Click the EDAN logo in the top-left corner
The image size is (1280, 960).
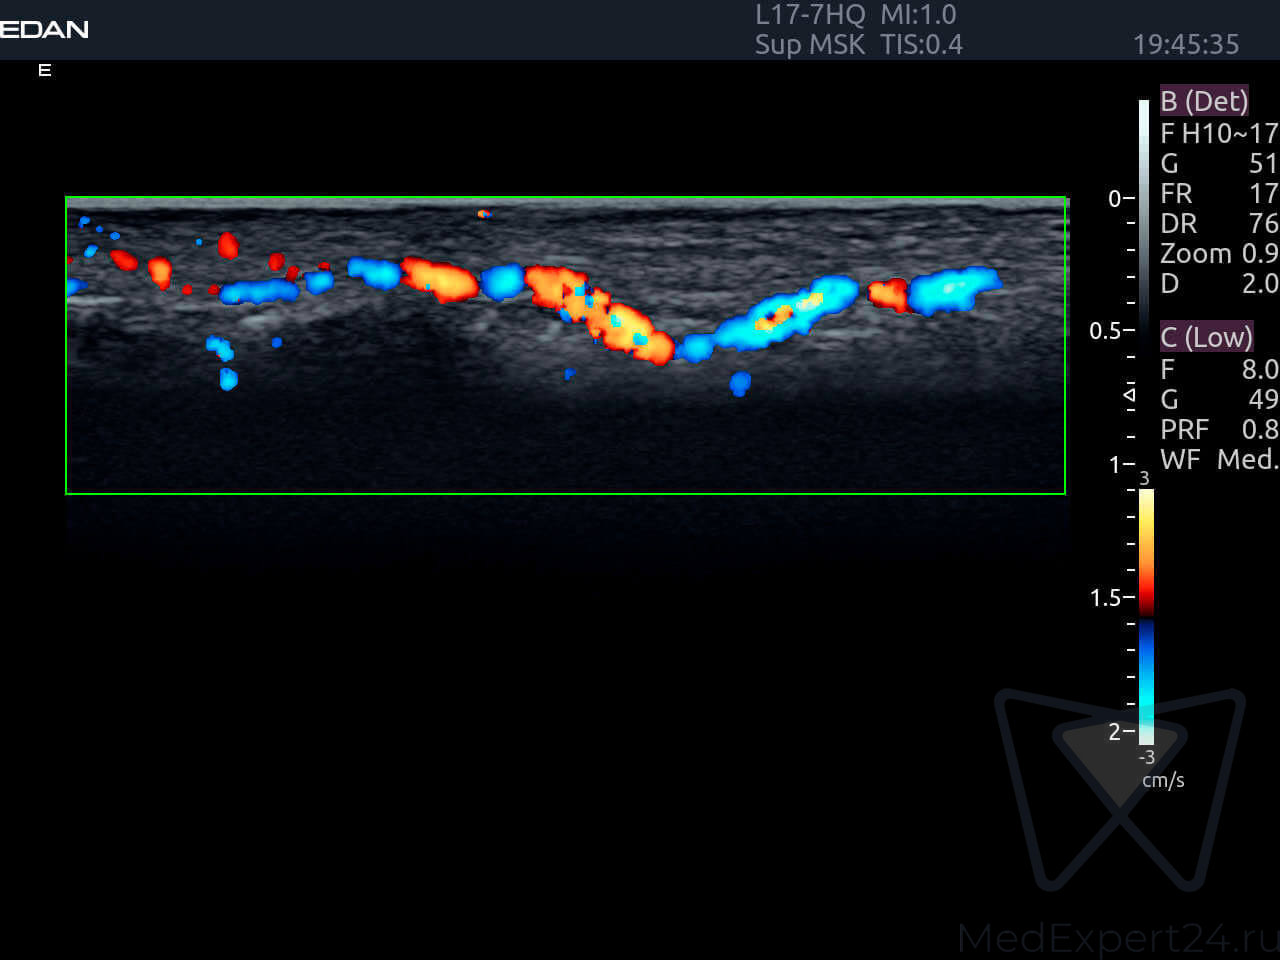[44, 29]
